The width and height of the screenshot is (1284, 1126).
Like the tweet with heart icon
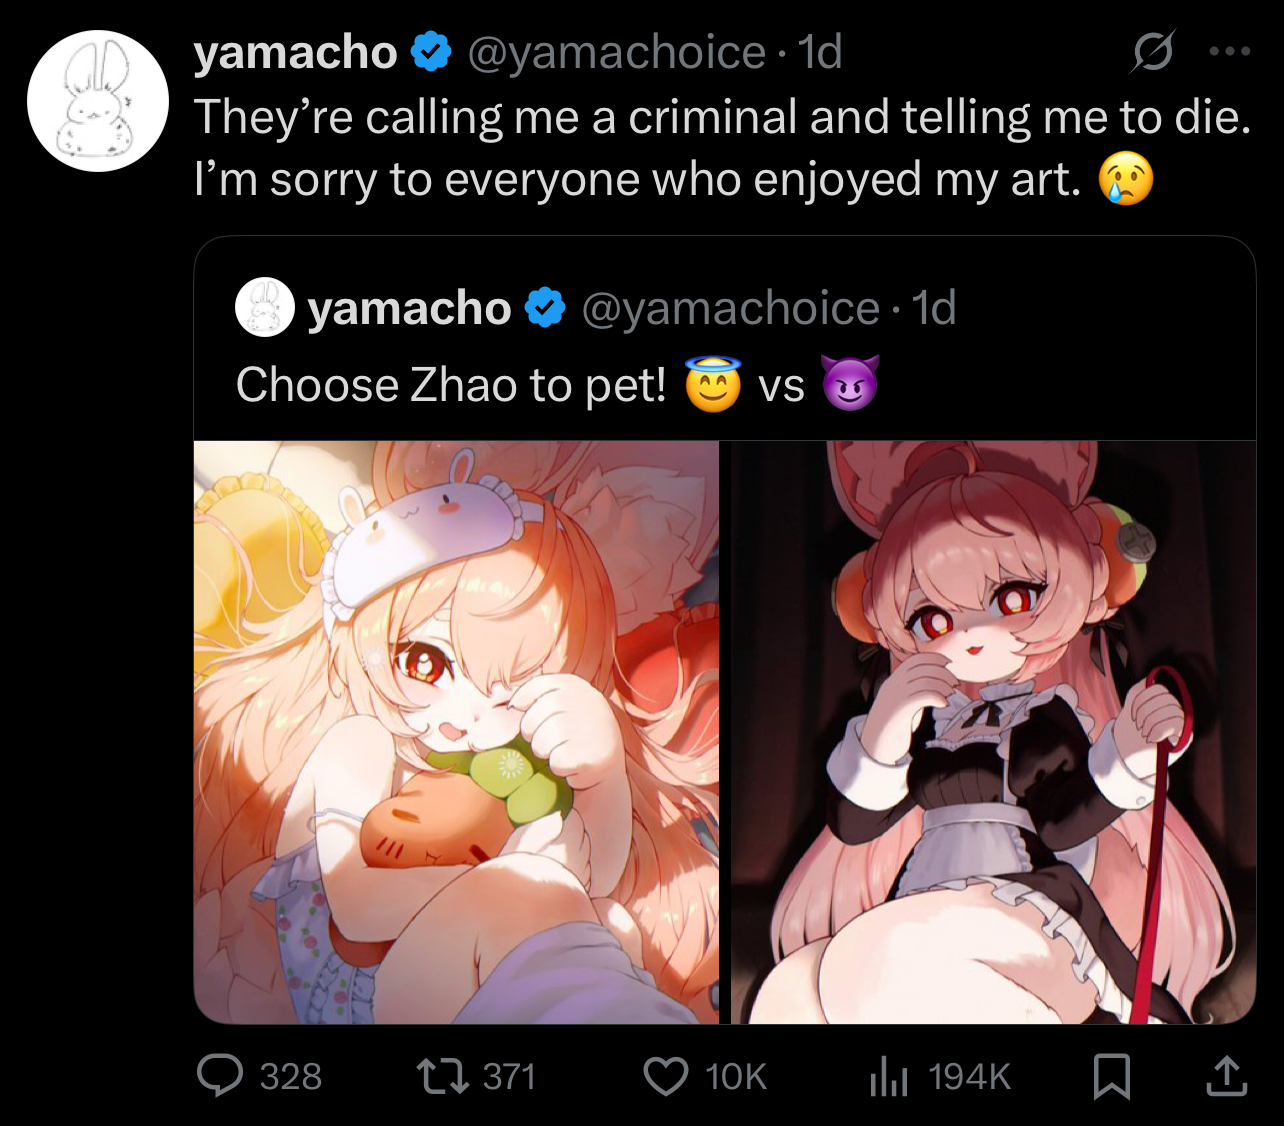pyautogui.click(x=665, y=1076)
